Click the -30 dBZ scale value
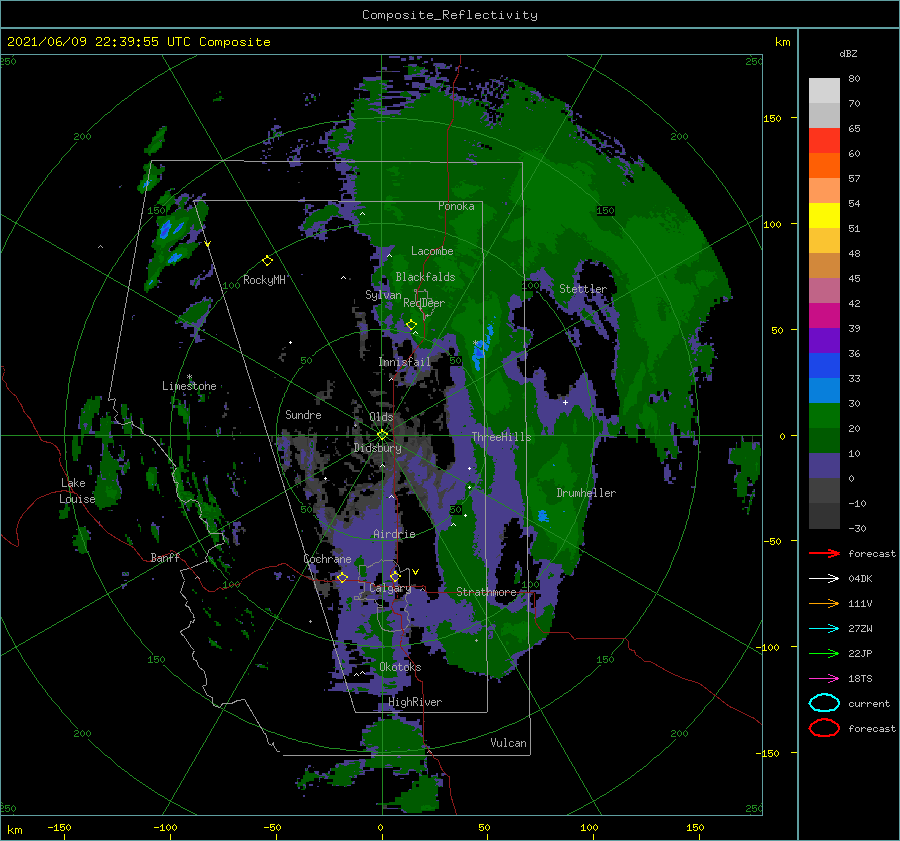Image resolution: width=900 pixels, height=841 pixels. tap(857, 528)
